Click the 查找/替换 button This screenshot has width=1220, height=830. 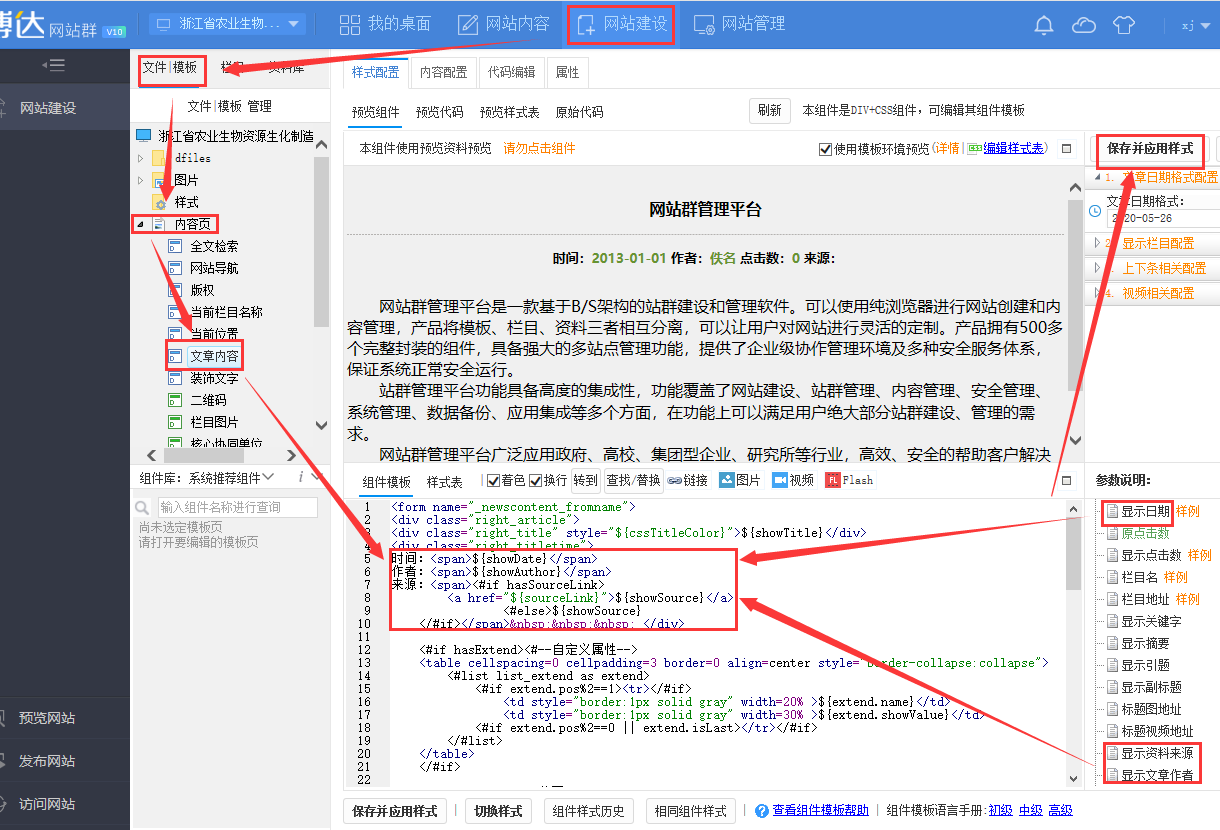pos(633,481)
